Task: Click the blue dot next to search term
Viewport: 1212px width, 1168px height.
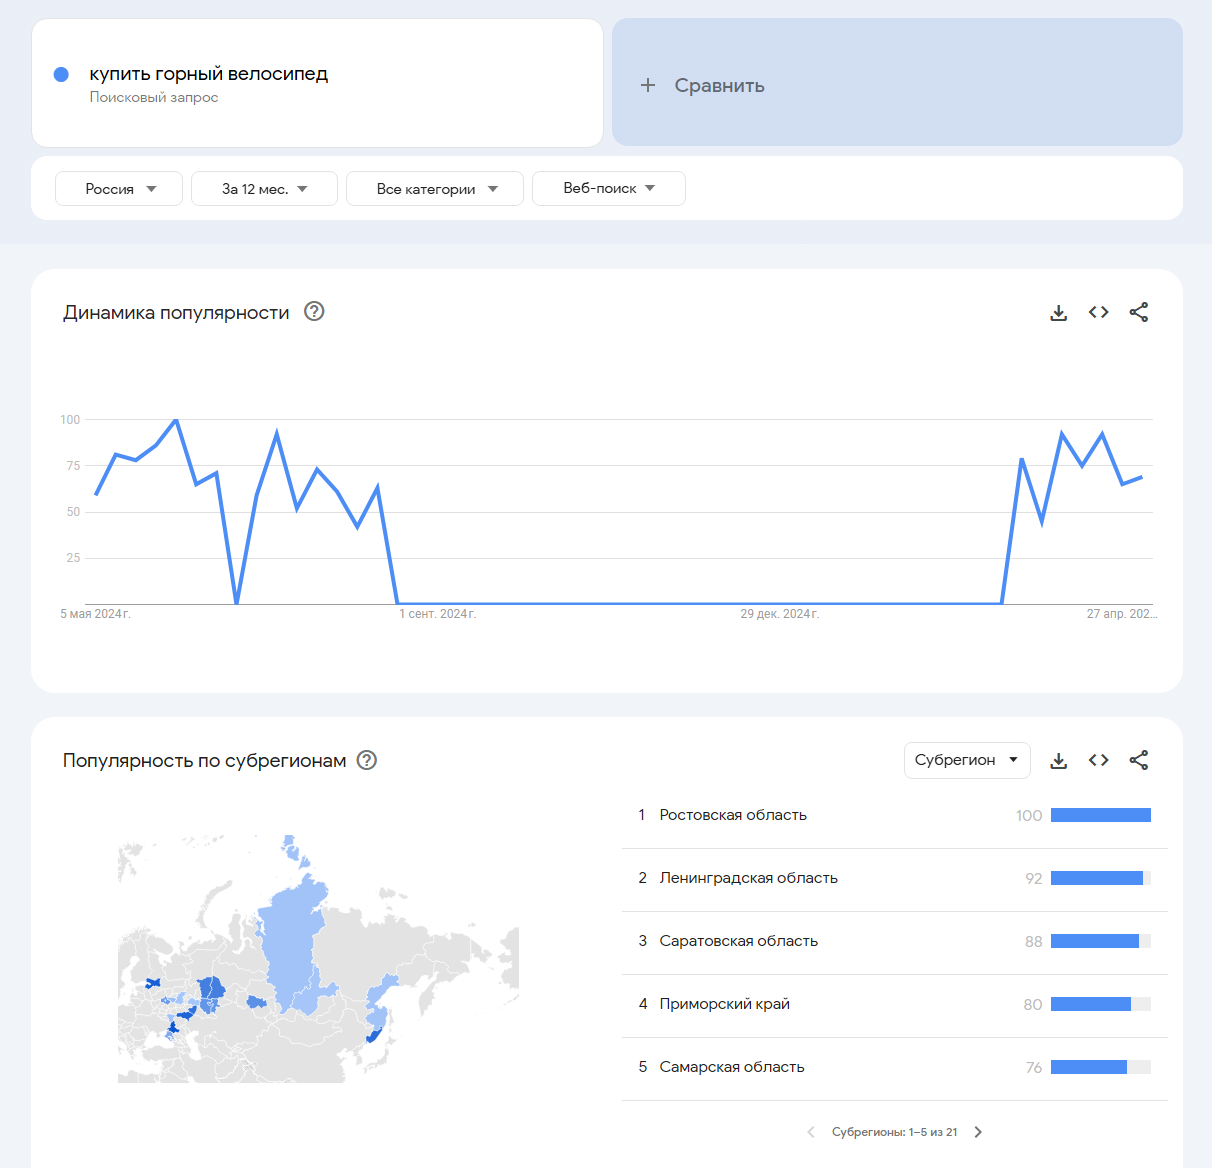Action: (x=61, y=74)
